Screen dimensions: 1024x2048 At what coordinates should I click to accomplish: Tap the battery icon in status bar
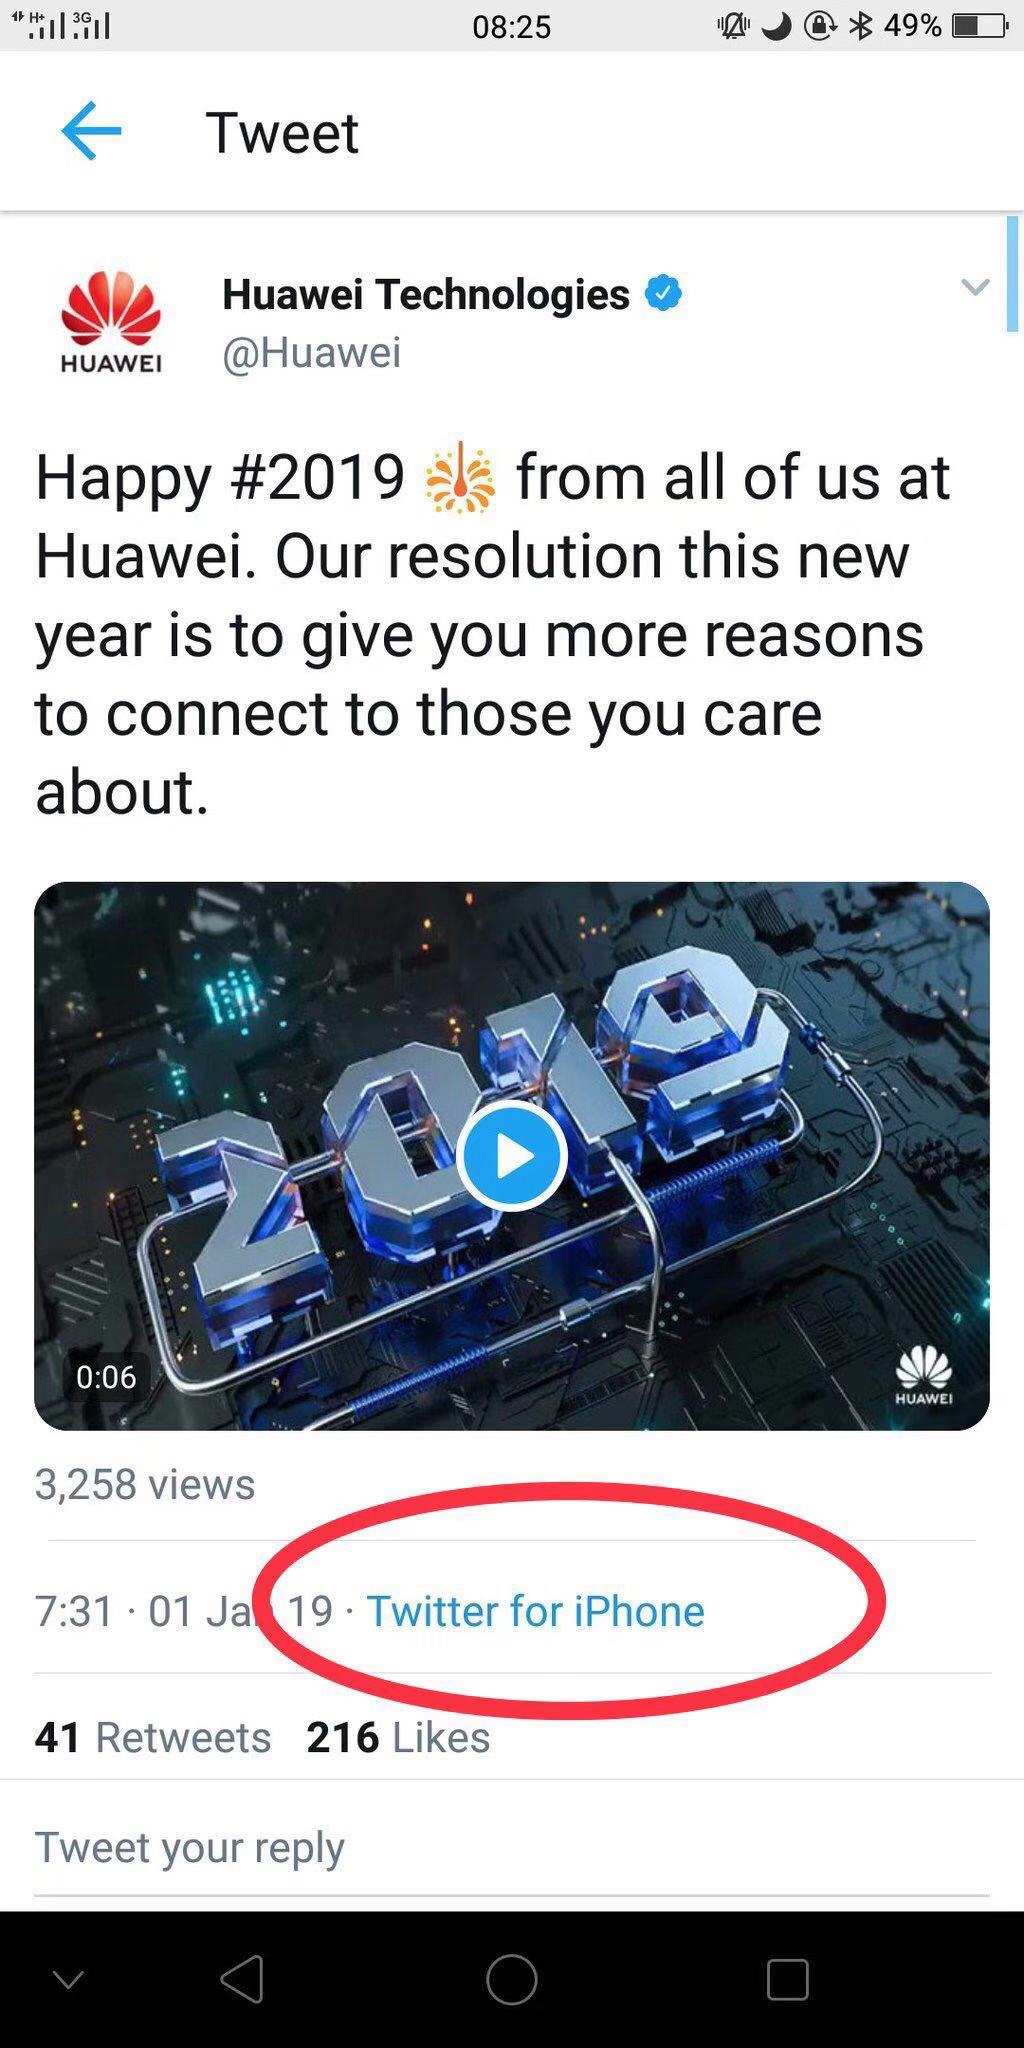click(979, 26)
